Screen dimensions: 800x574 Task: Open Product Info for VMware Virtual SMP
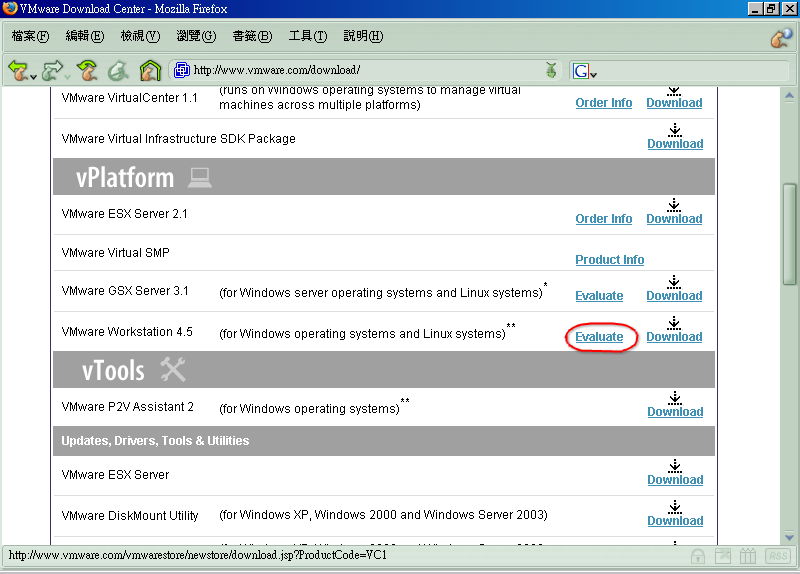coord(609,260)
